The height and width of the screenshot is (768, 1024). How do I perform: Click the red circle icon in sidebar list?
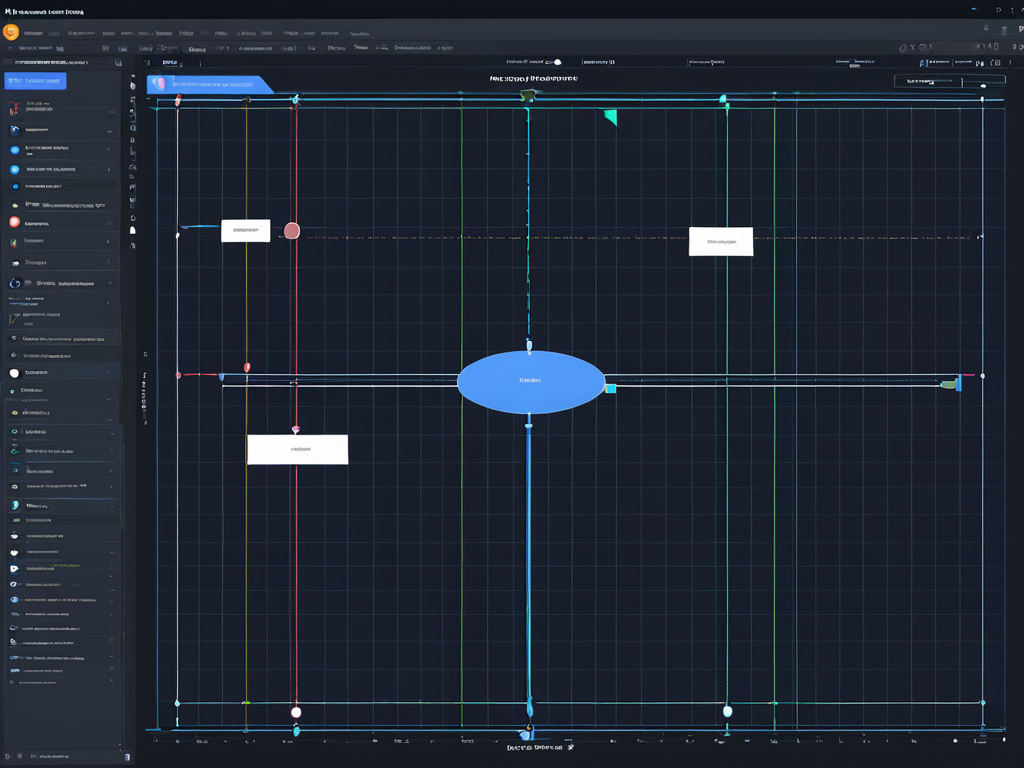[x=14, y=222]
